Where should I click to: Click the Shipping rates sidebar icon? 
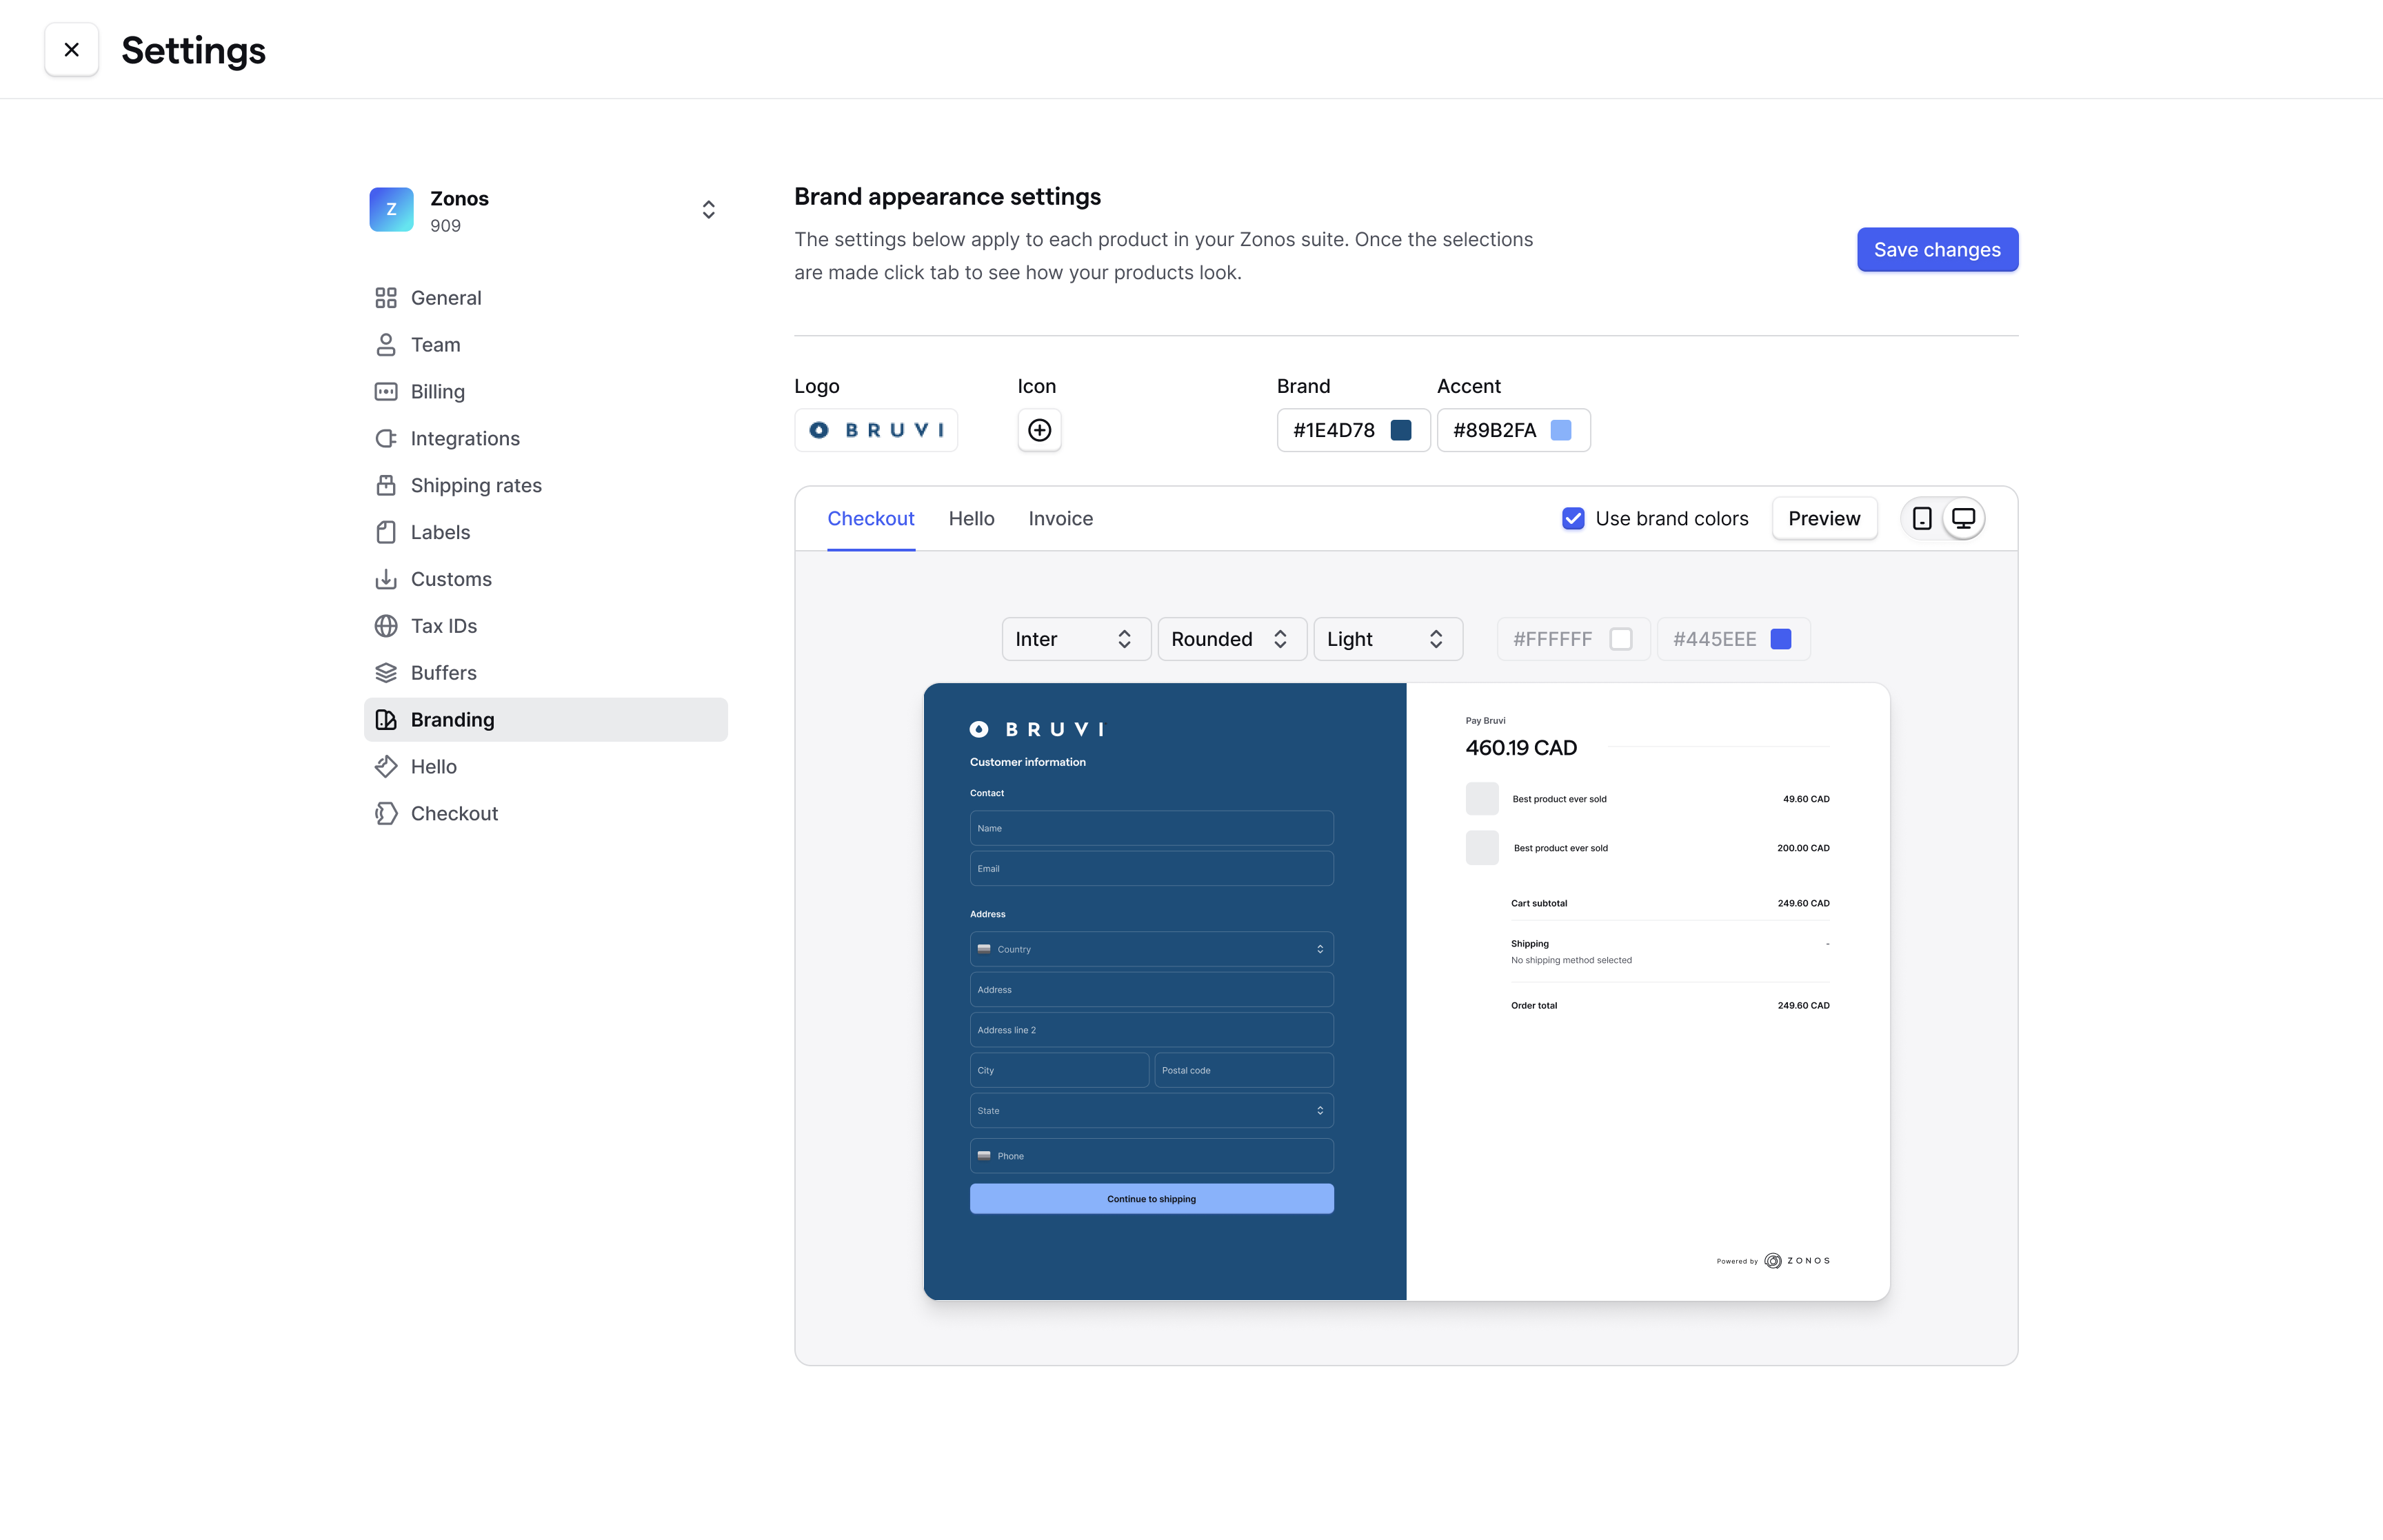click(x=384, y=485)
